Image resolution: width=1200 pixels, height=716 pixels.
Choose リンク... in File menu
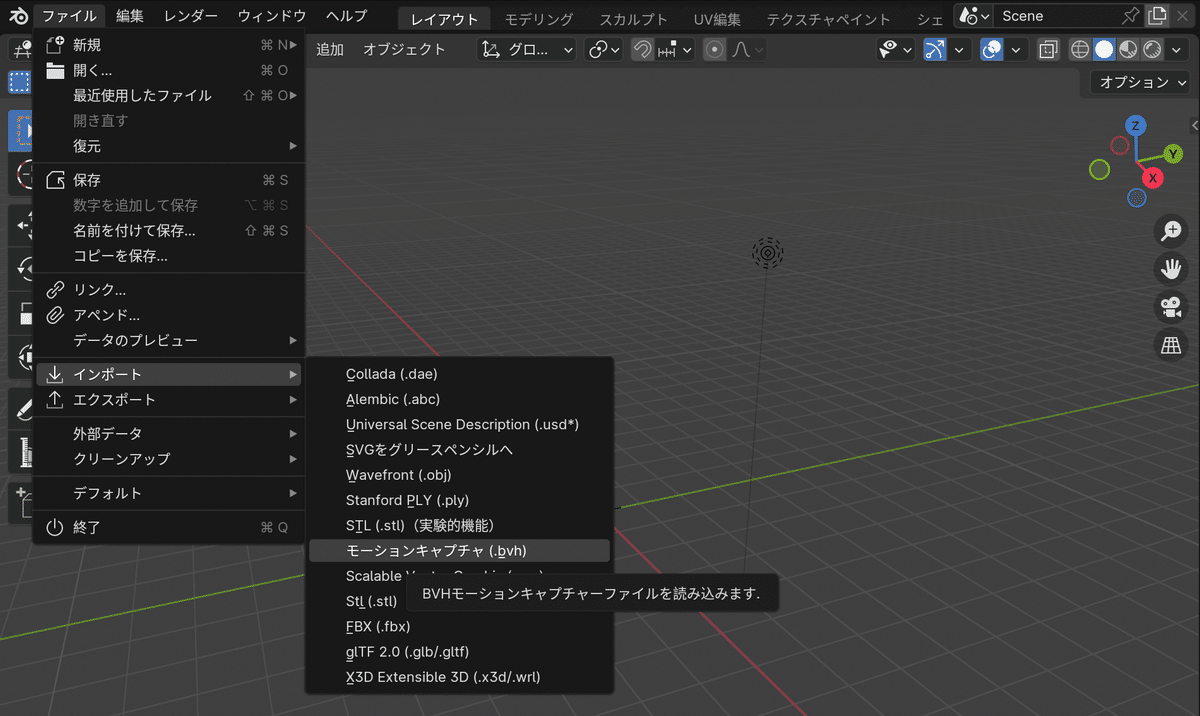pyautogui.click(x=170, y=290)
